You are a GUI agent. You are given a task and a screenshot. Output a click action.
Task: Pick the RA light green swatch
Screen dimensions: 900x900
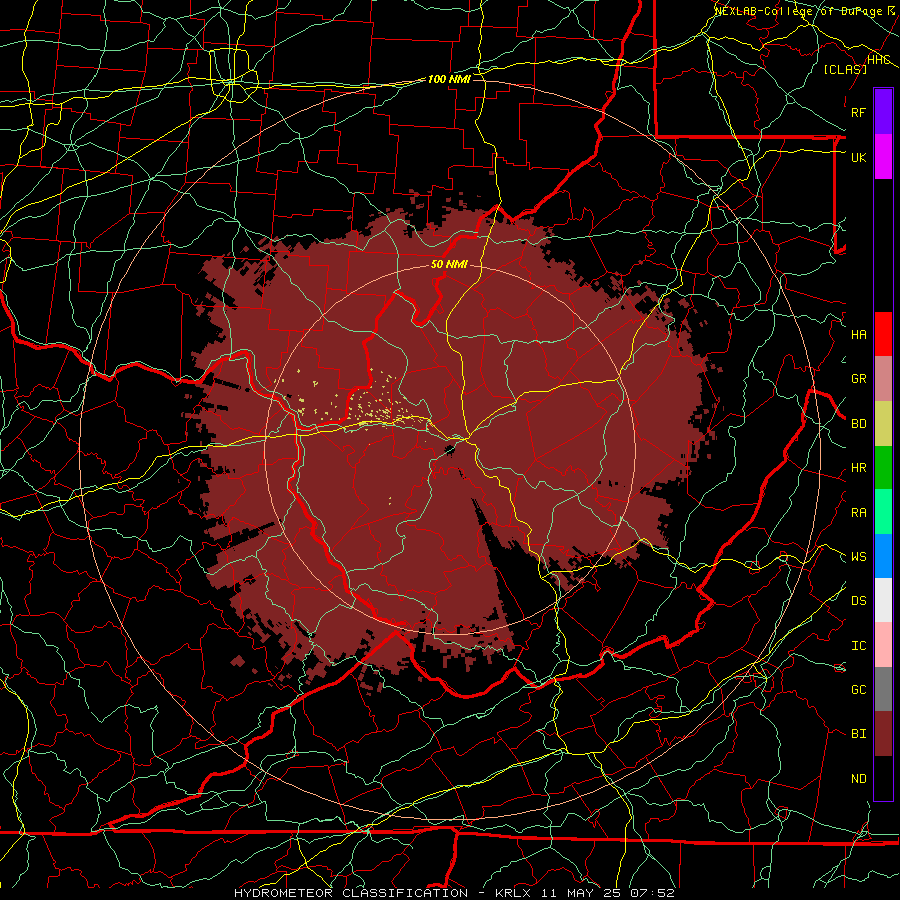(x=883, y=512)
